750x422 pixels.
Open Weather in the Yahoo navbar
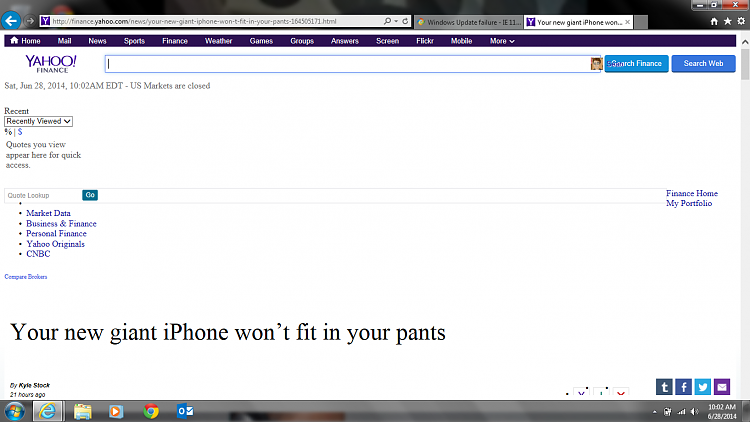pos(219,41)
